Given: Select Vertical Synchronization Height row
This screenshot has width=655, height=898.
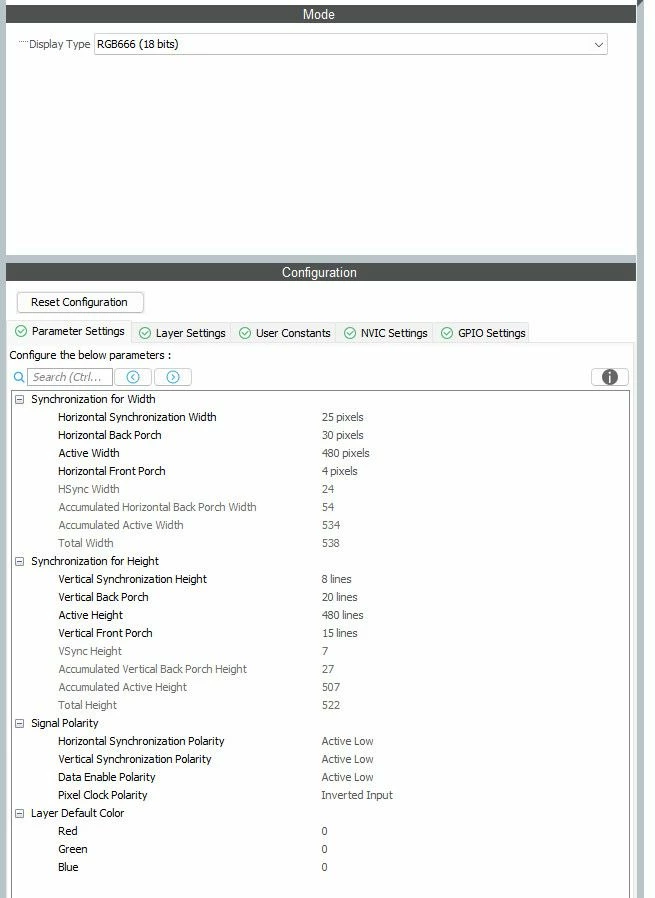Looking at the screenshot, I should coord(321,579).
